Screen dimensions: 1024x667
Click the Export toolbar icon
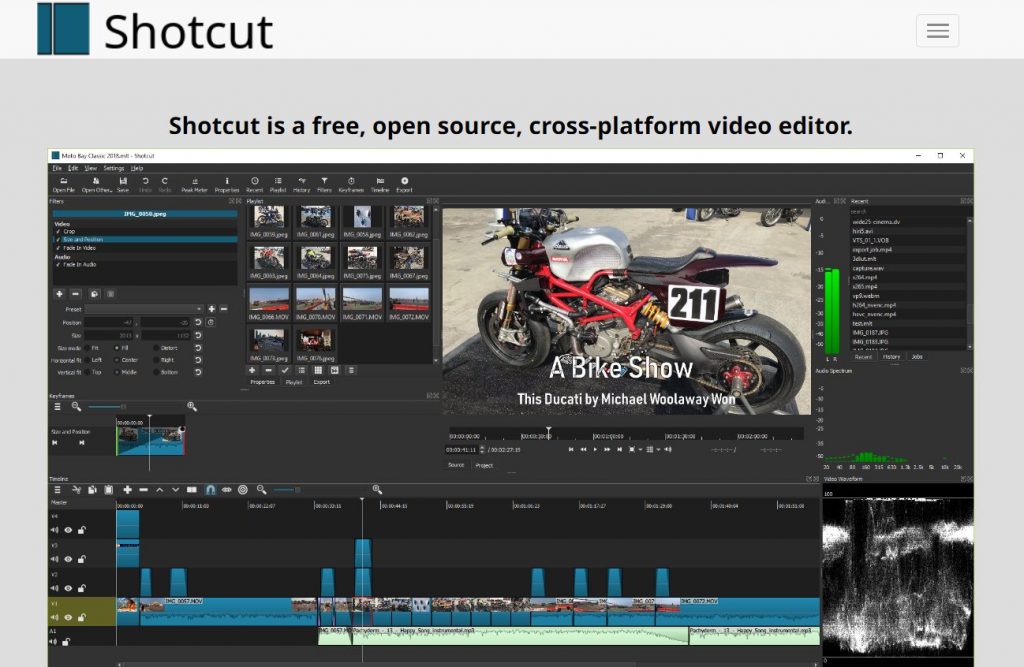pos(404,185)
